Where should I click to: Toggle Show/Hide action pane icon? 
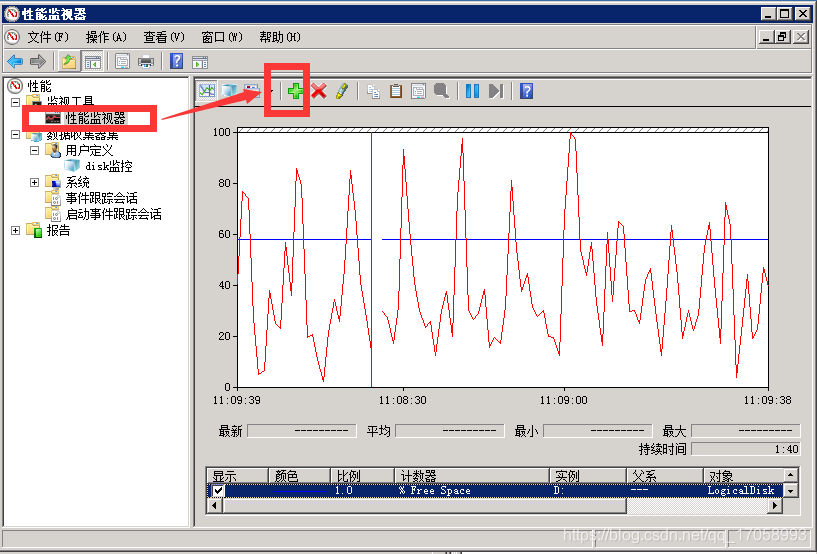pos(200,62)
